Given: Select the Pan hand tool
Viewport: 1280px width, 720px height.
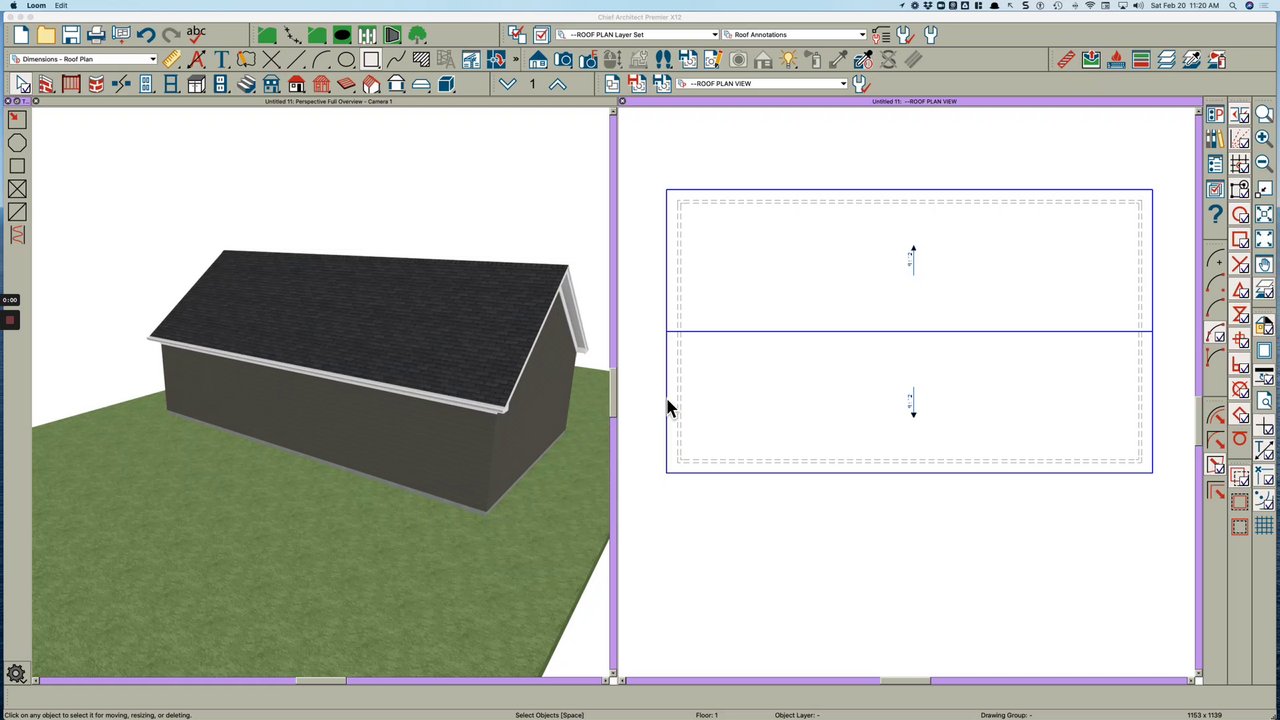Looking at the screenshot, I should click(1264, 265).
